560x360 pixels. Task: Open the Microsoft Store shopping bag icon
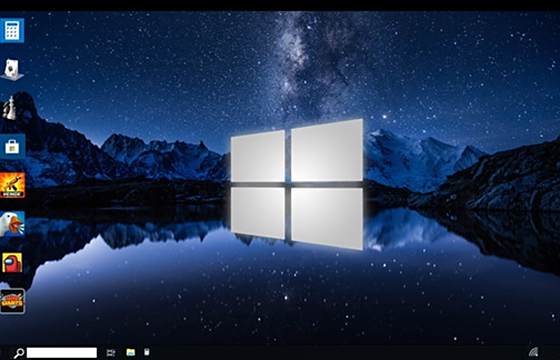click(x=12, y=146)
